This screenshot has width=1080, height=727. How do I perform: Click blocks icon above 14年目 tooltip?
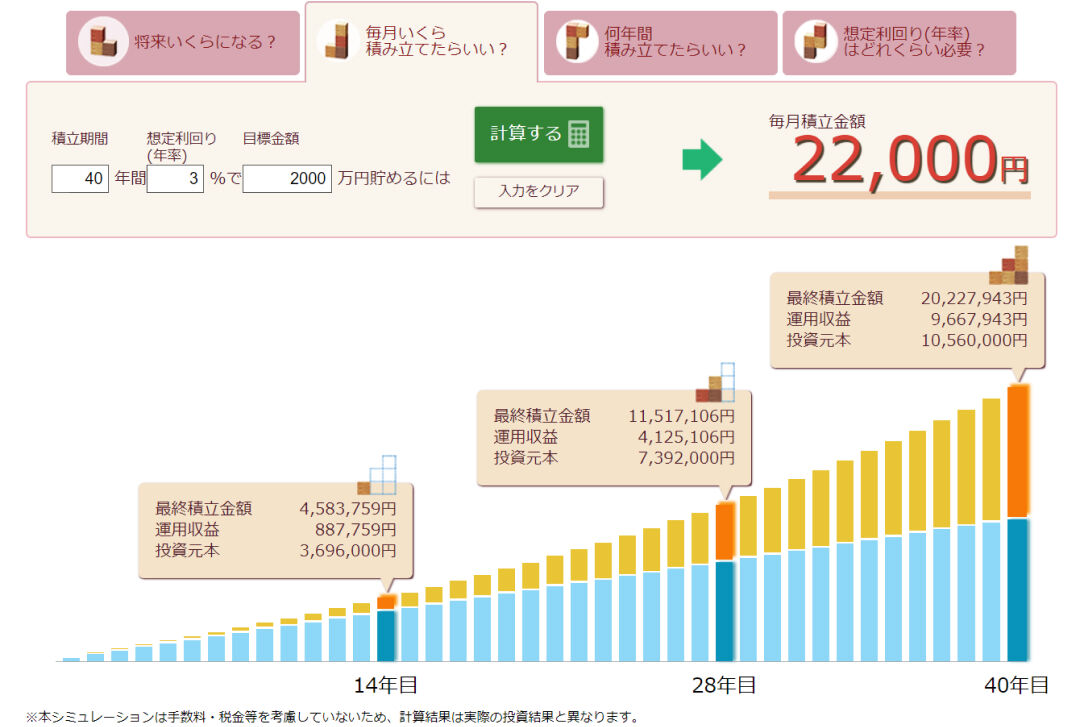377,475
